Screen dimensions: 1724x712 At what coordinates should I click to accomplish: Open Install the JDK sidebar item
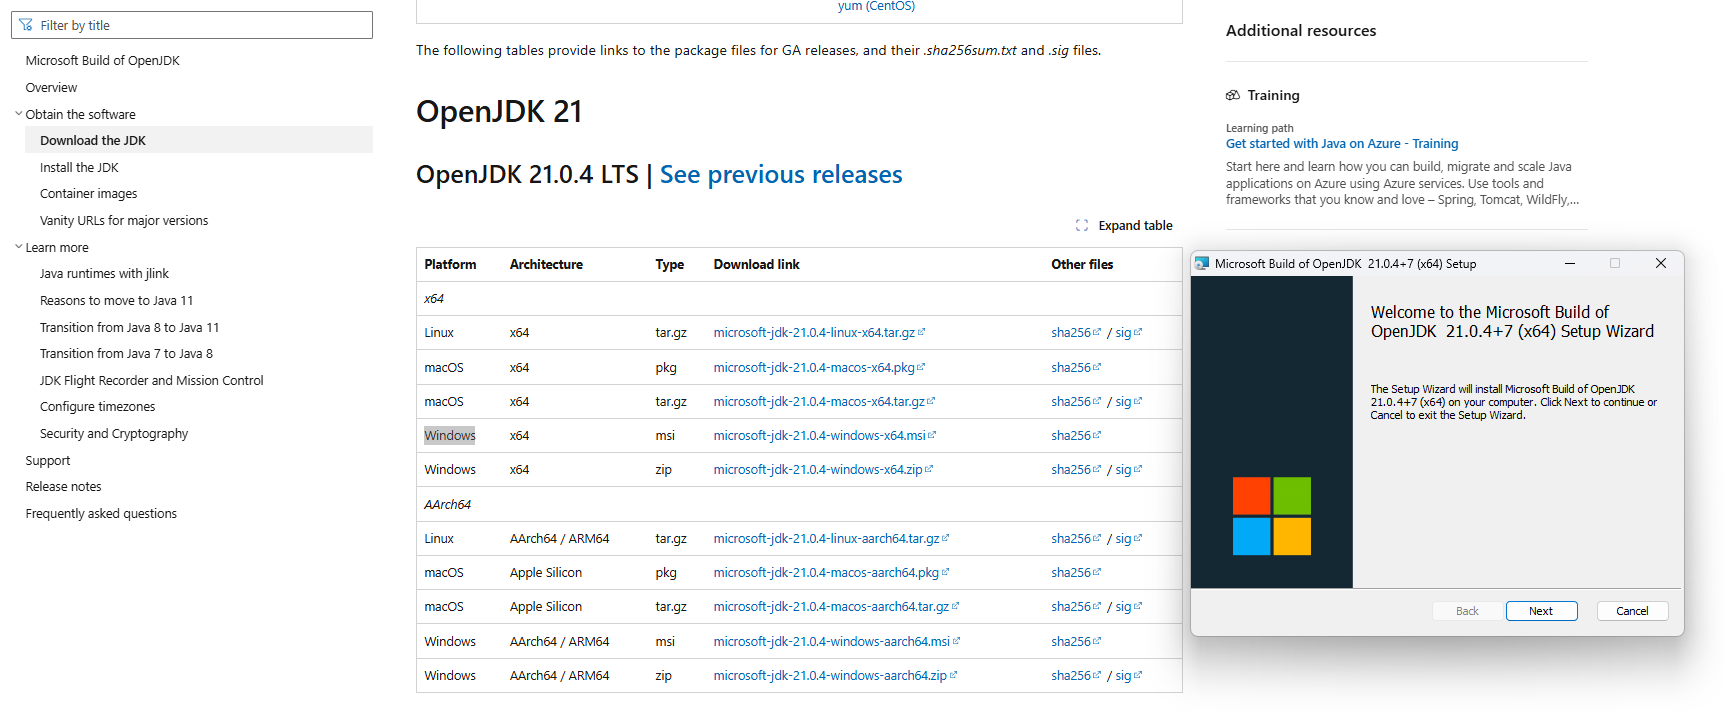pos(79,168)
